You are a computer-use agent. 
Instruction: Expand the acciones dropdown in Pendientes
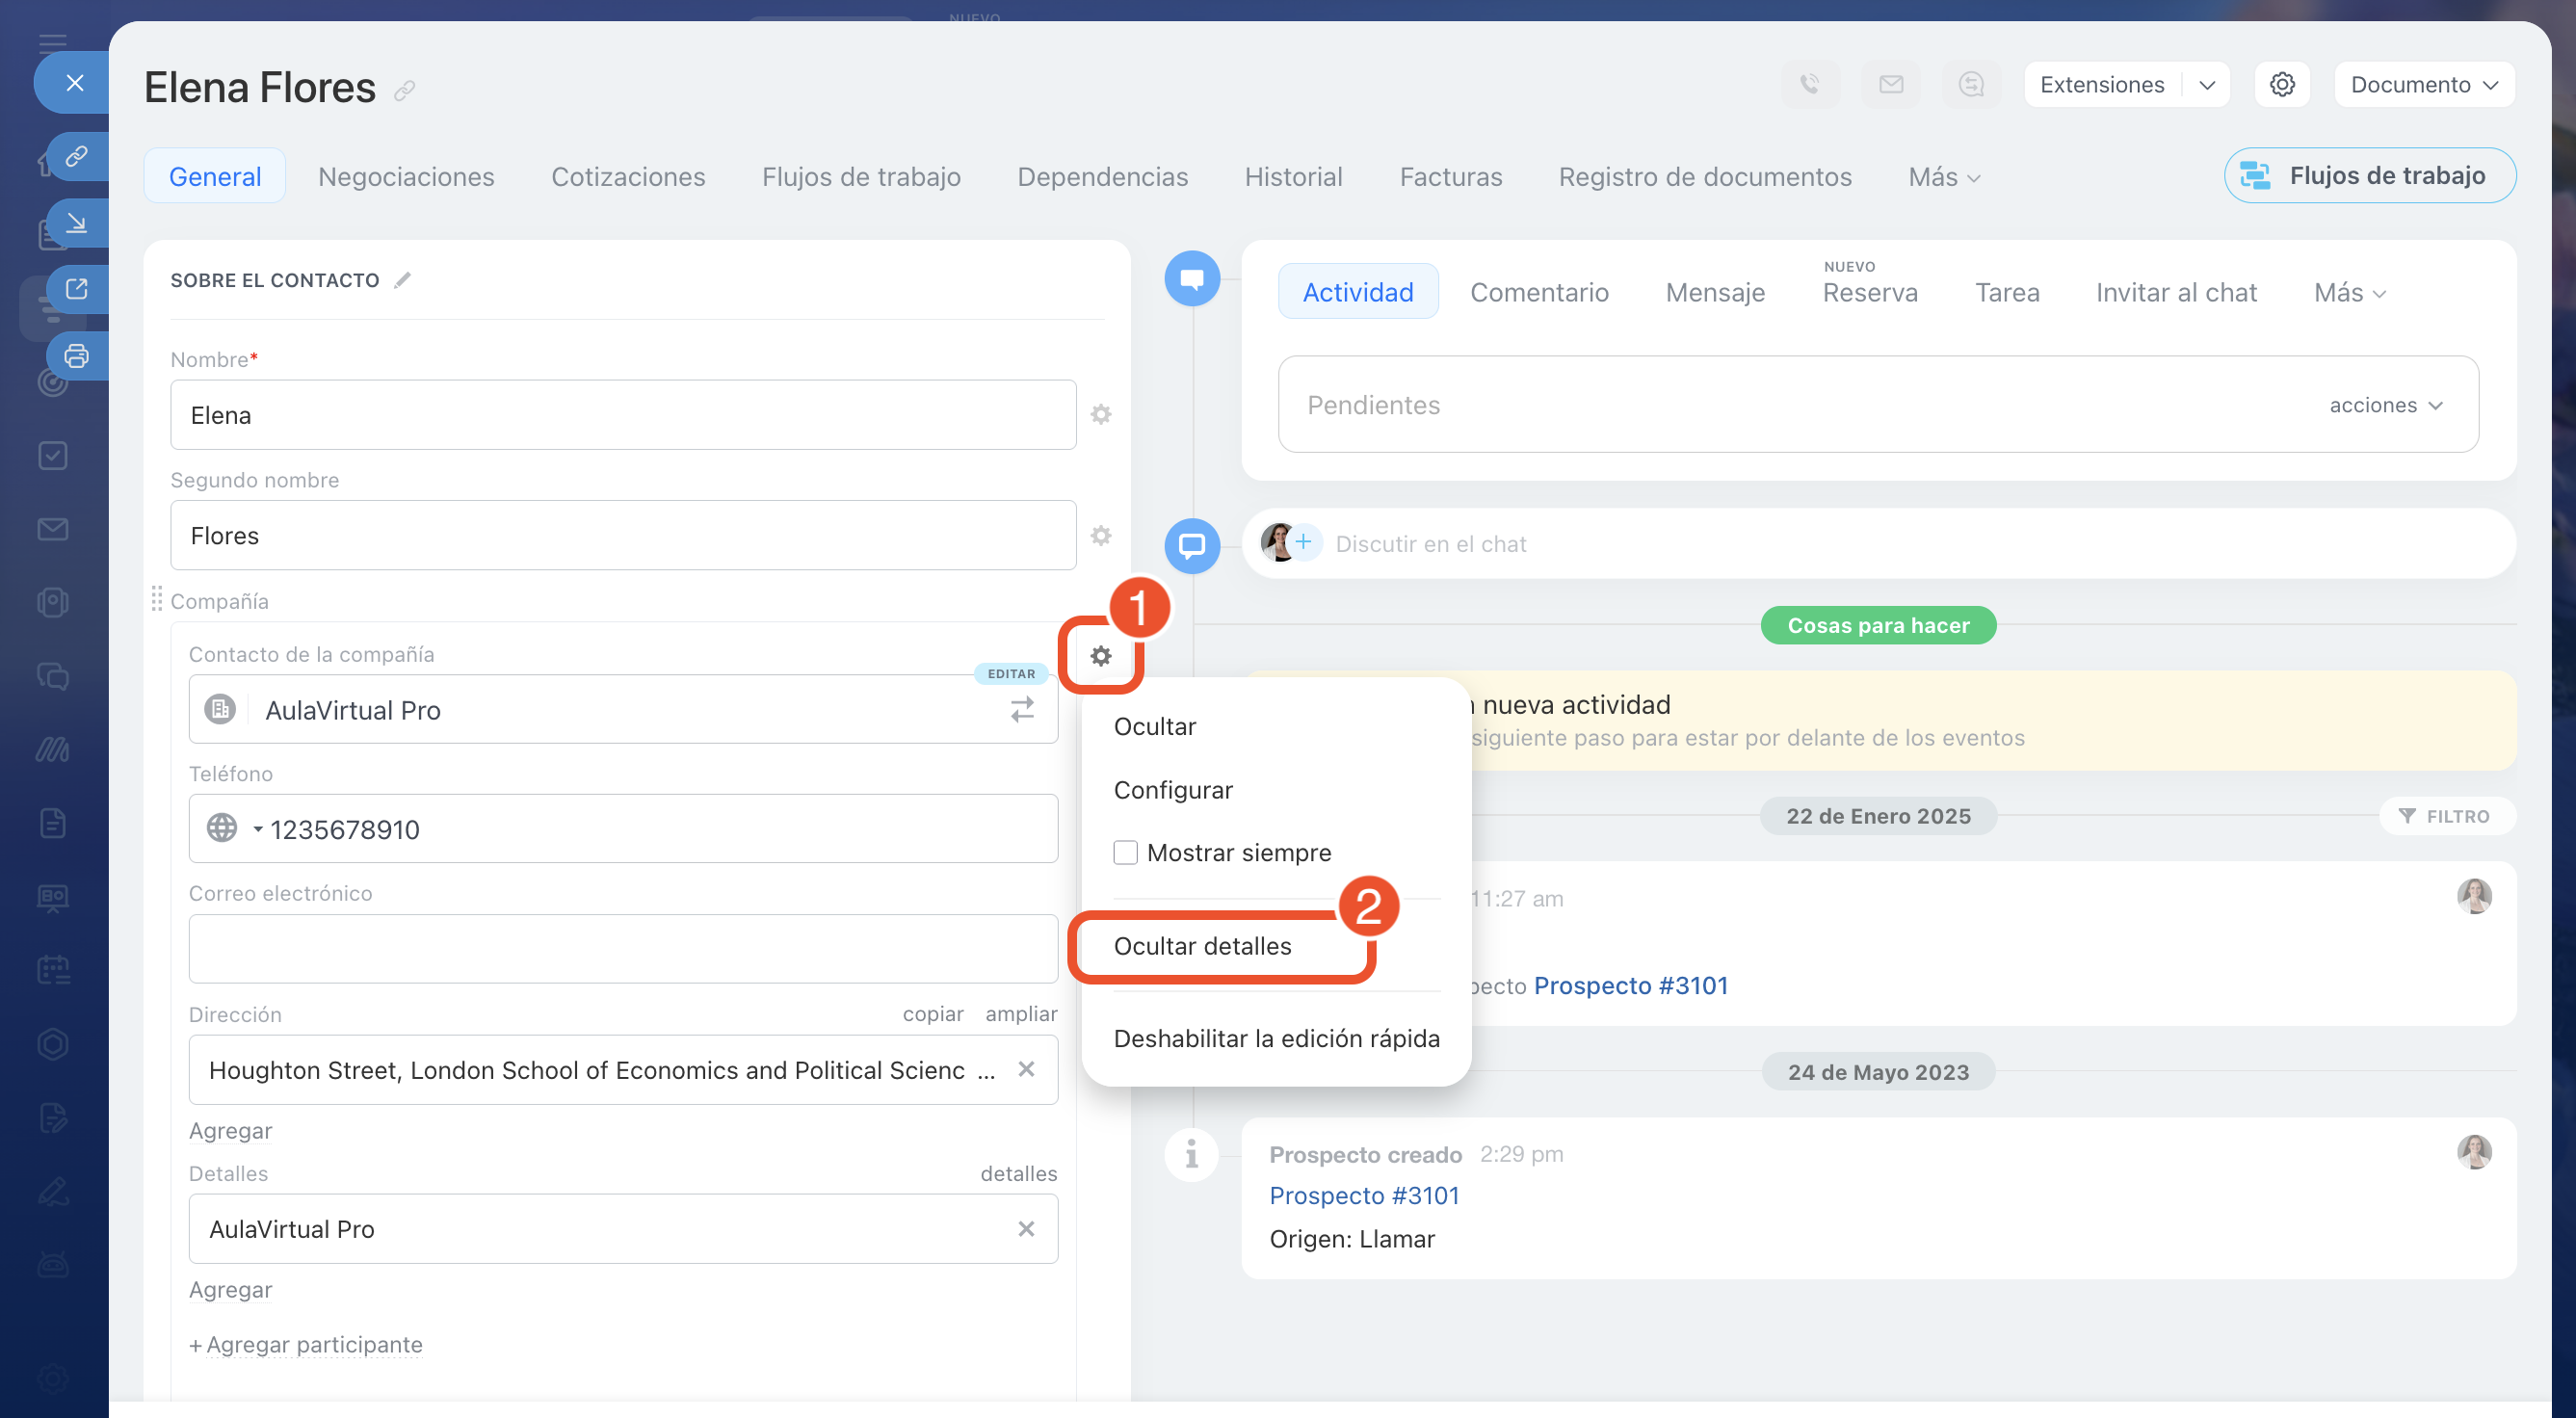click(2385, 405)
